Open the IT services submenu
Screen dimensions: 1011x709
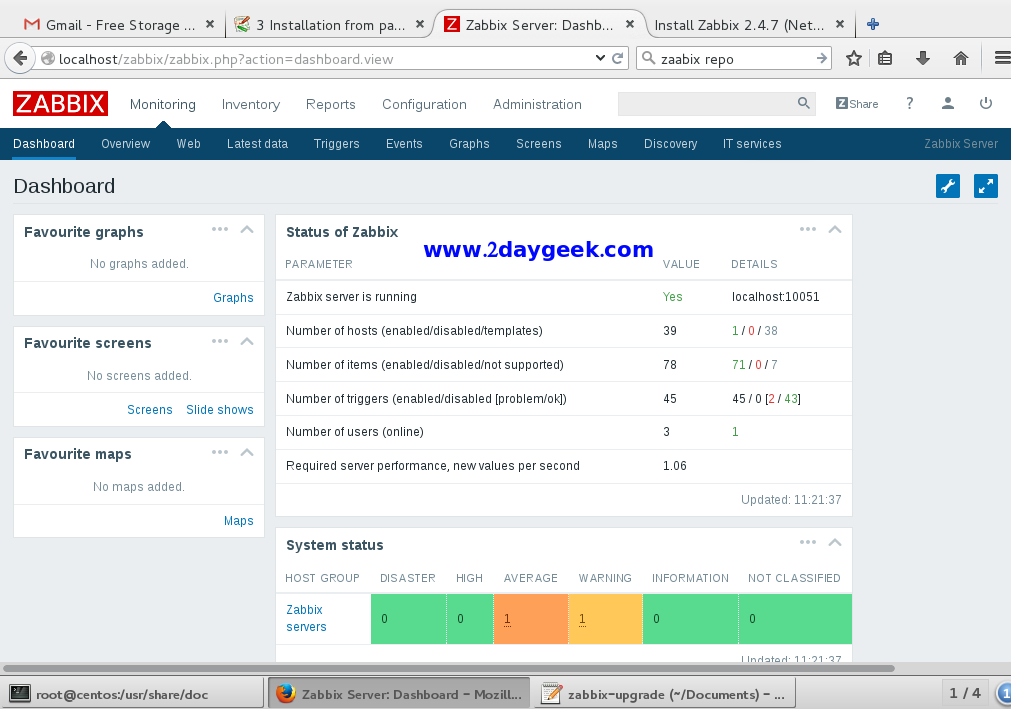(752, 144)
